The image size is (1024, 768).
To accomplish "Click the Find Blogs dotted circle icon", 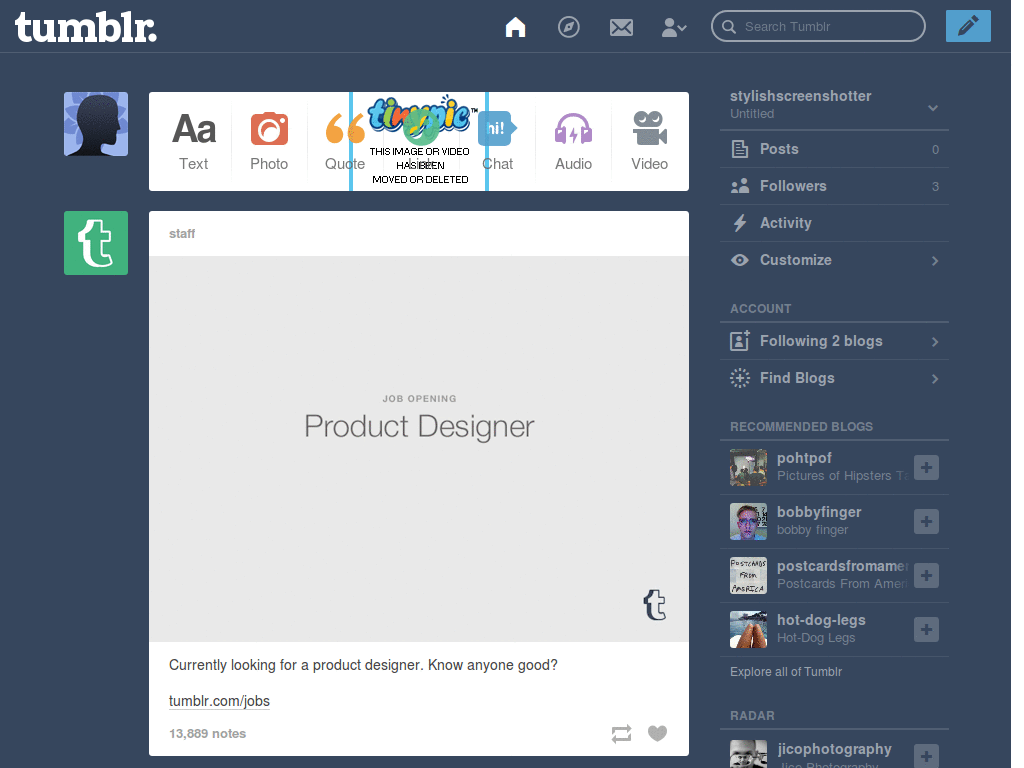I will click(x=740, y=378).
